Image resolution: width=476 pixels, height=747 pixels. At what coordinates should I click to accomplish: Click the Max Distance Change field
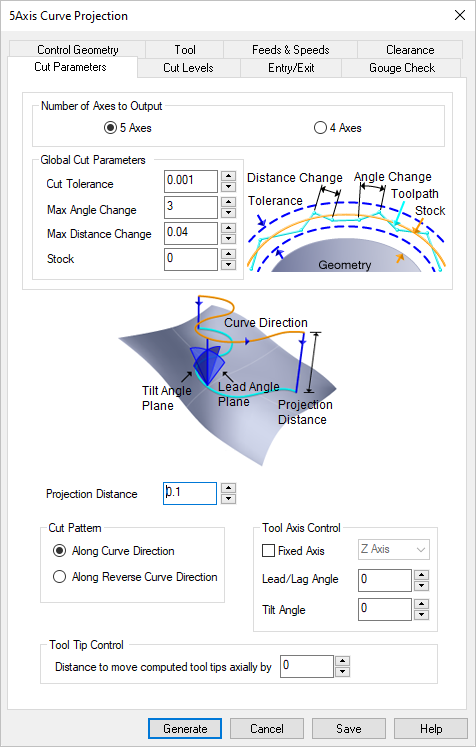coord(191,233)
